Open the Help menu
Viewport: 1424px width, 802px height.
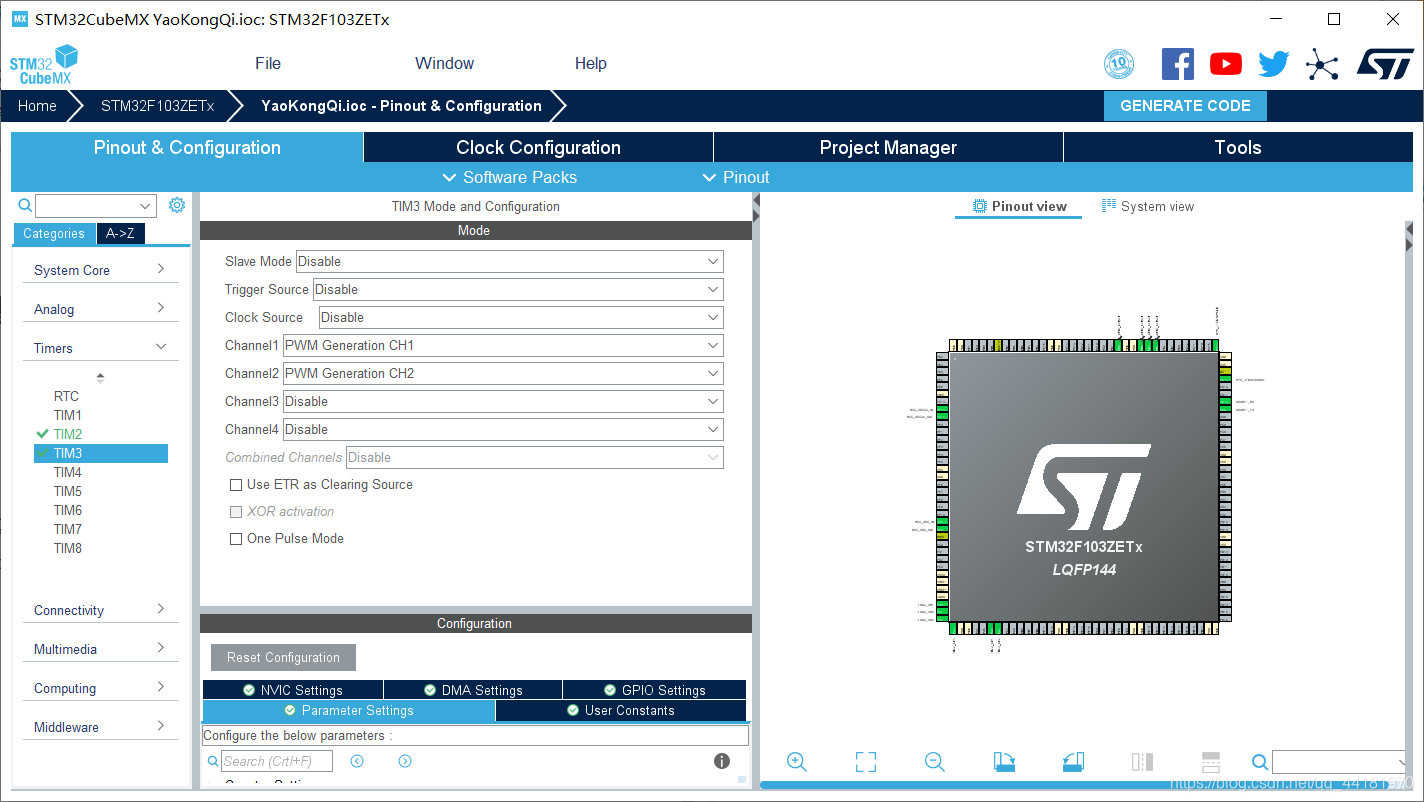tap(590, 63)
